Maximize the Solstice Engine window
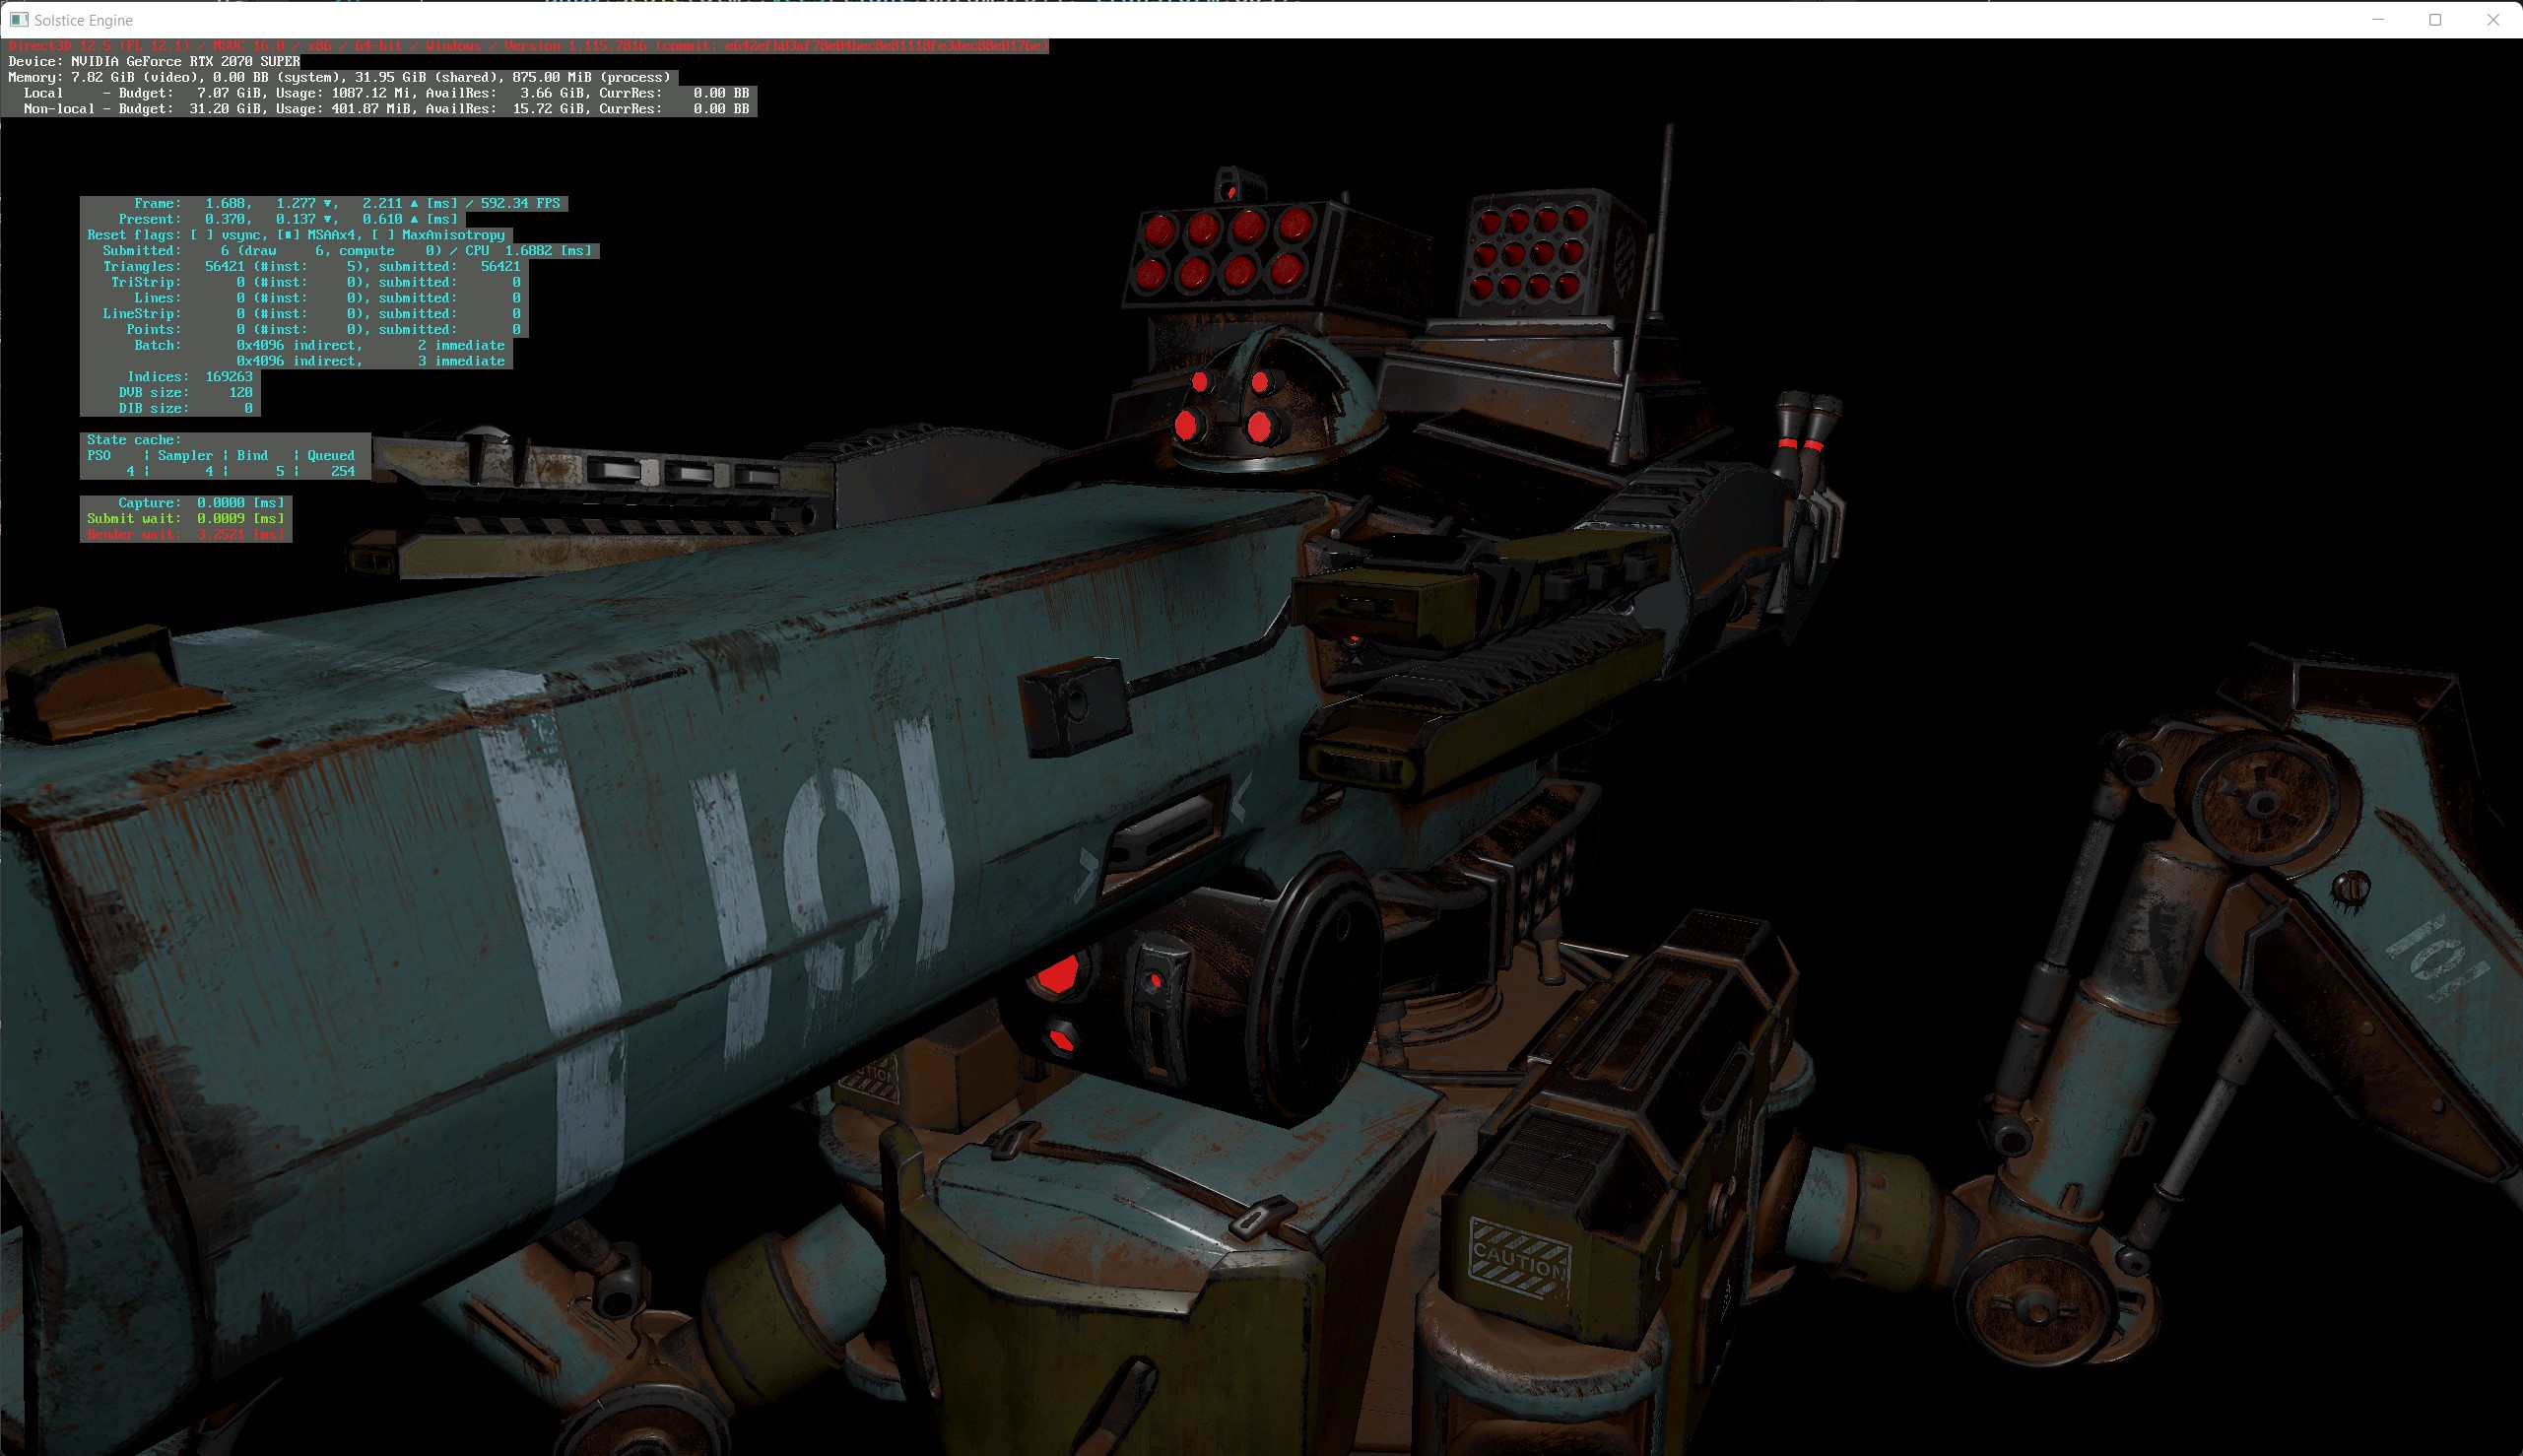2523x1456 pixels. 2435,20
